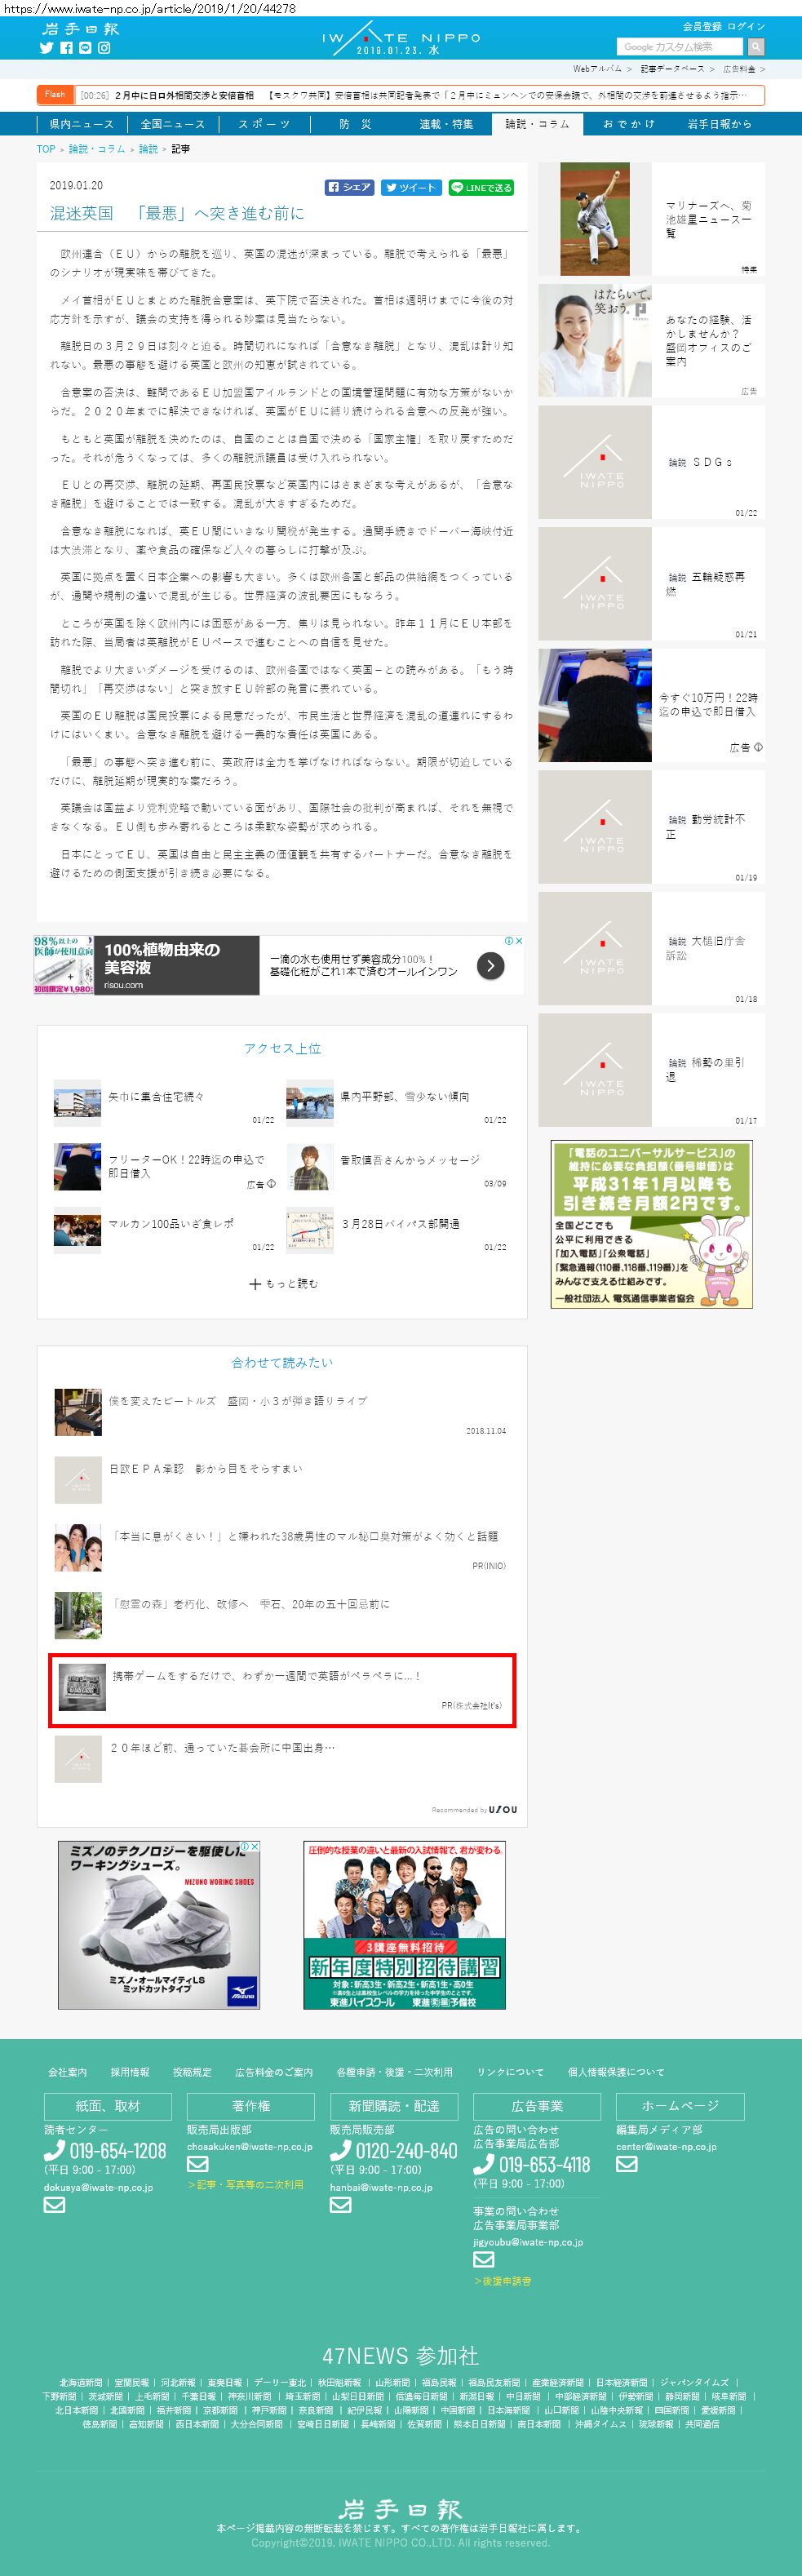Viewport: 802px width, 2576px height.
Task: Open Iwate Nippo's Twitter page icon
Action: tap(46, 47)
